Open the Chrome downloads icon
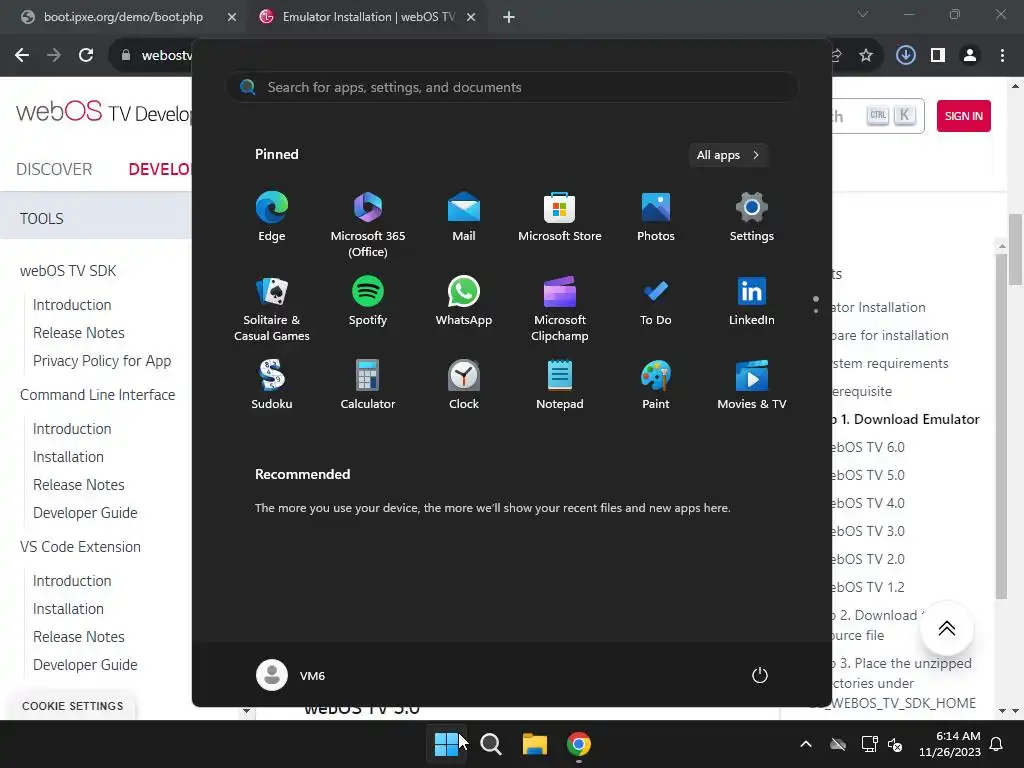Screen dimensions: 1024x768 pyautogui.click(x=905, y=56)
